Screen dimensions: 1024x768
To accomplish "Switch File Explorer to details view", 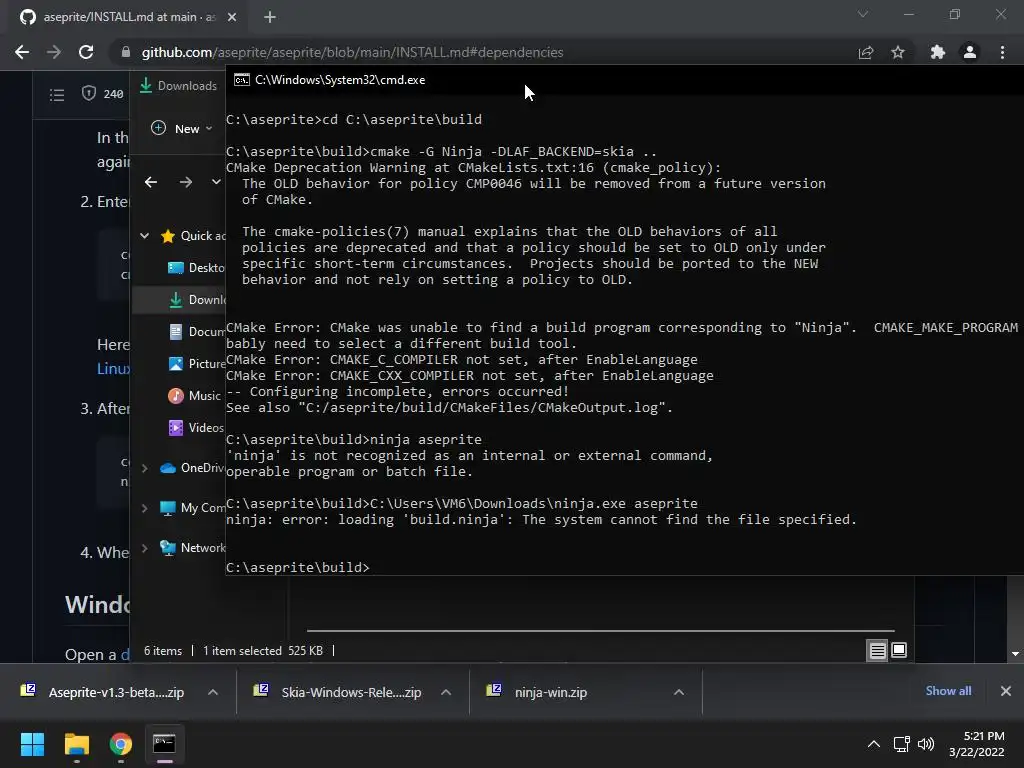I will tap(877, 650).
